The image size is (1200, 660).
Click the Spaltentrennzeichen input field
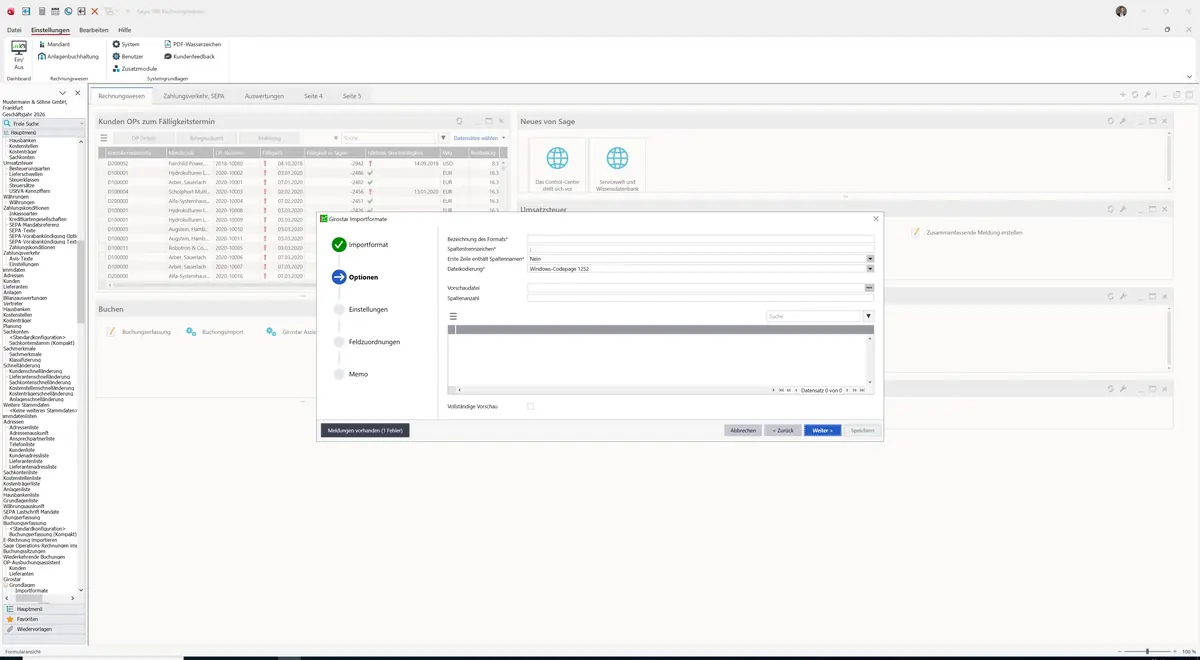tap(700, 248)
